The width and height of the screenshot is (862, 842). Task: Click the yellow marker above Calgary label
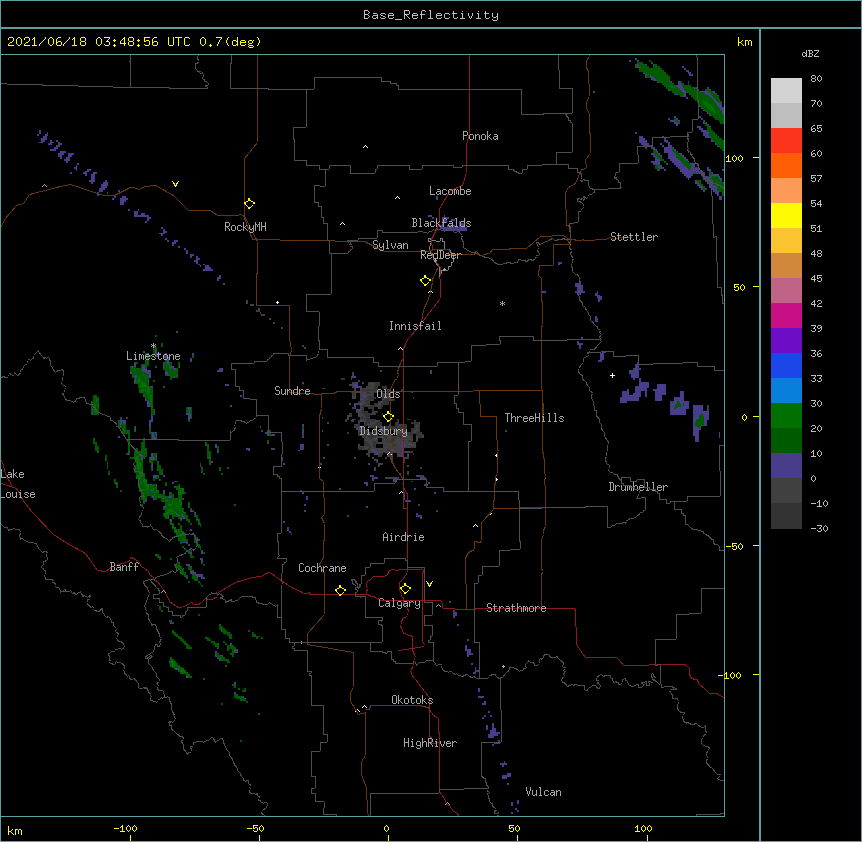click(x=405, y=589)
